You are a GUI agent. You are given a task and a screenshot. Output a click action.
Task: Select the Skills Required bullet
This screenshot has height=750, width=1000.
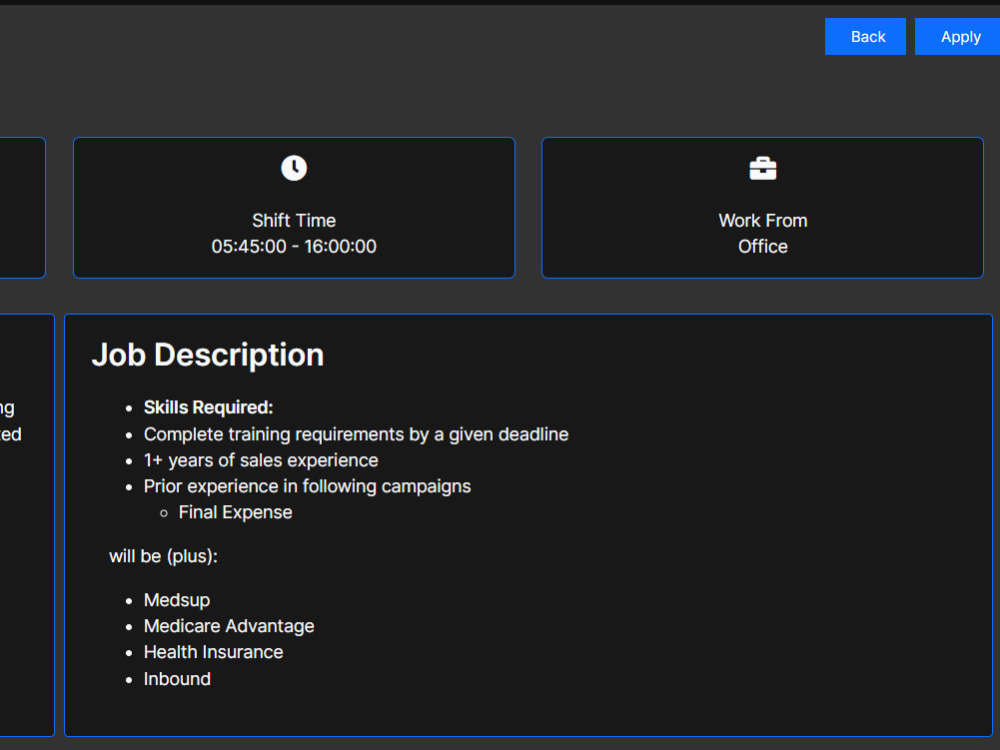(x=209, y=408)
